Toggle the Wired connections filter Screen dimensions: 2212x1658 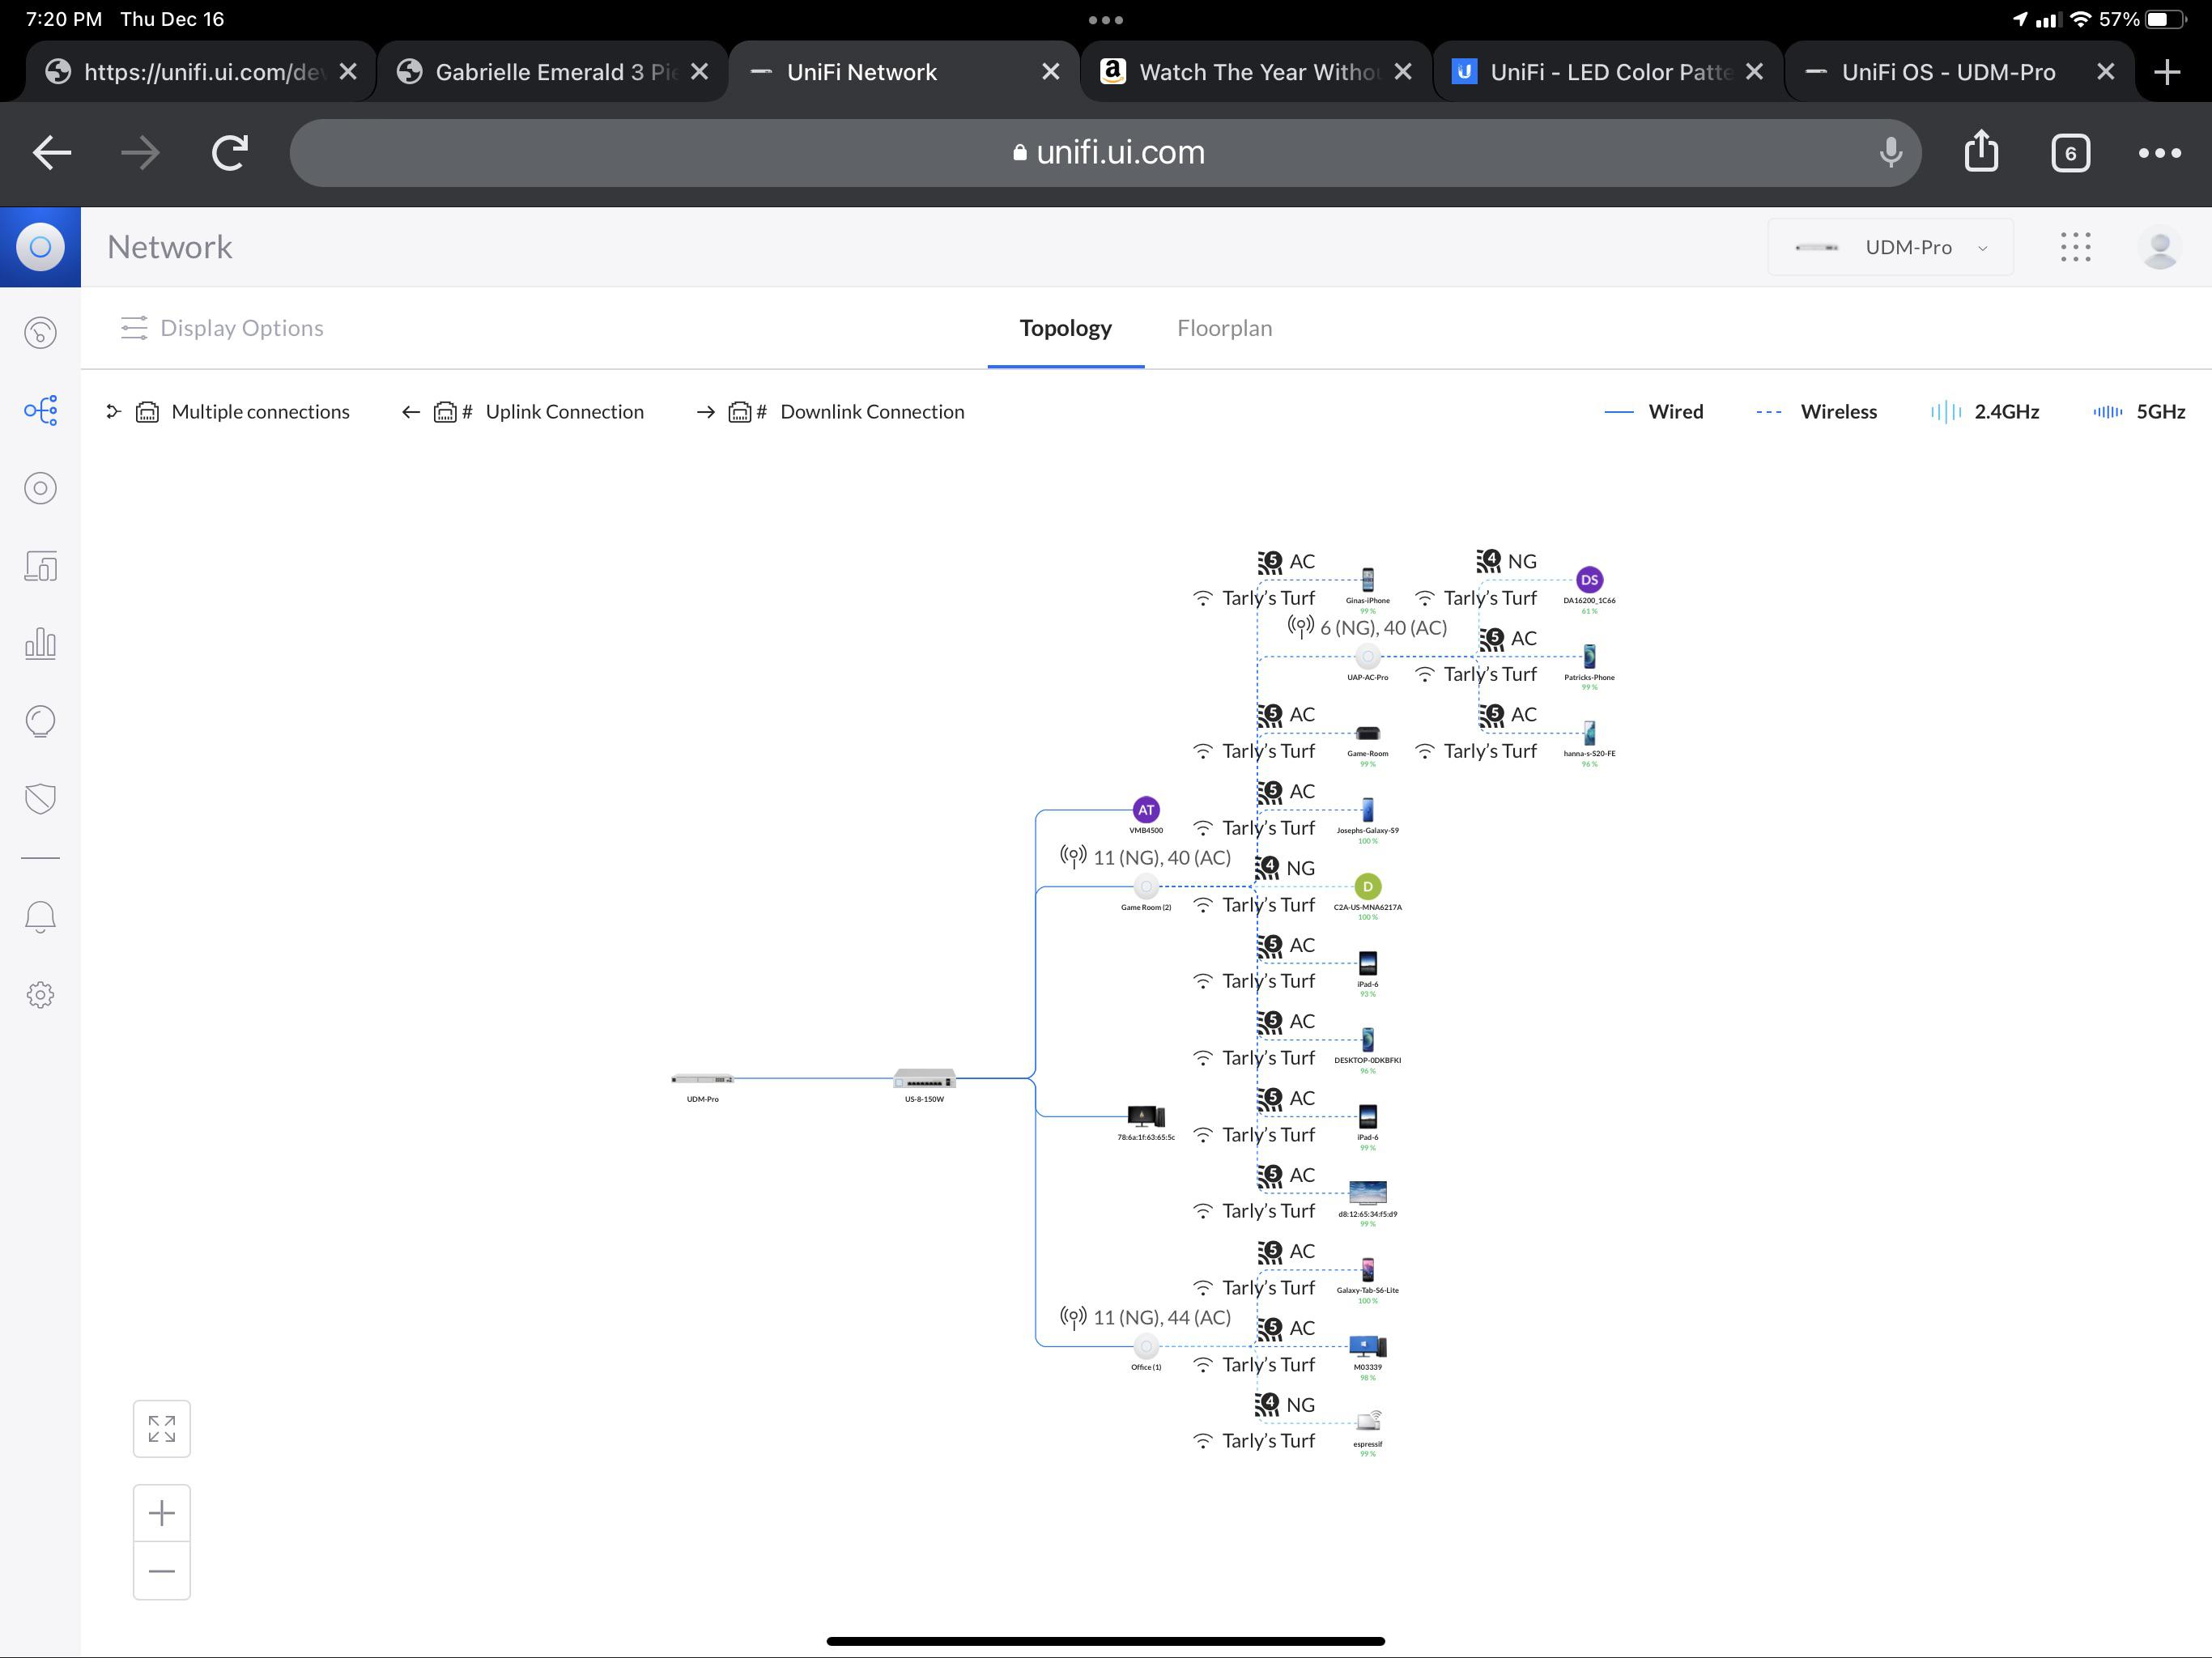click(1655, 411)
